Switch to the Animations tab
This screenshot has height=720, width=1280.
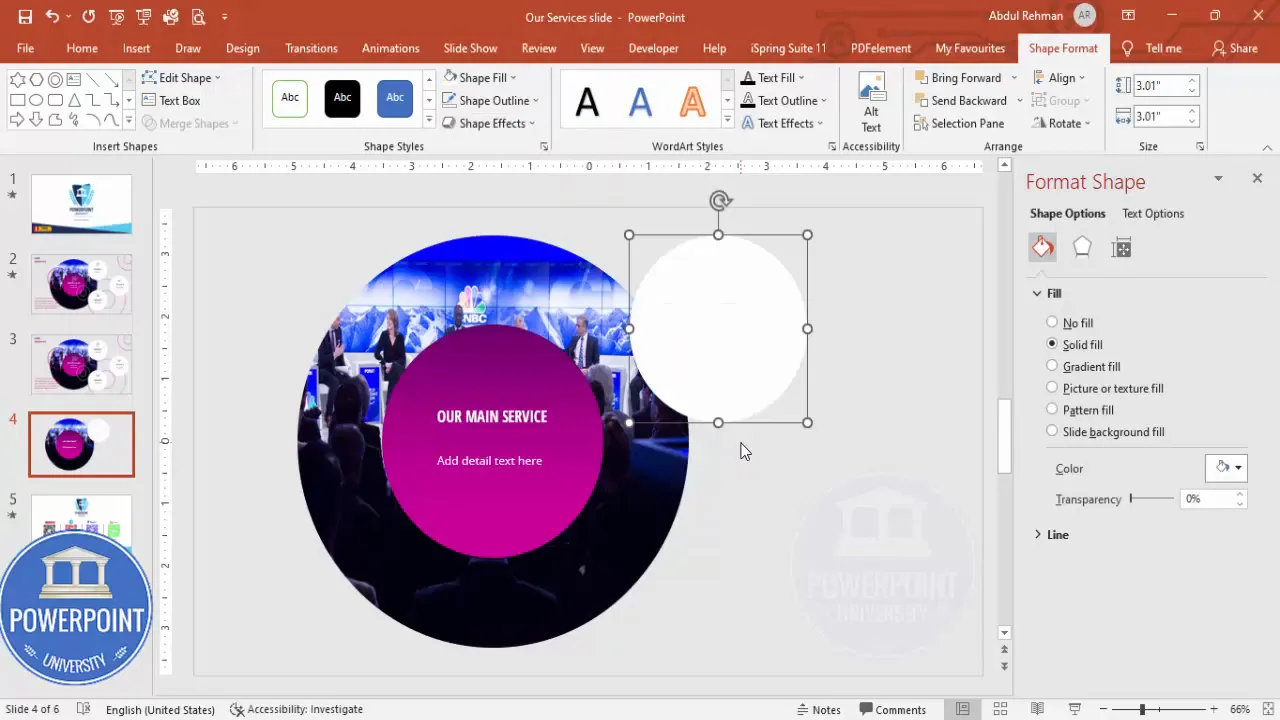[391, 48]
